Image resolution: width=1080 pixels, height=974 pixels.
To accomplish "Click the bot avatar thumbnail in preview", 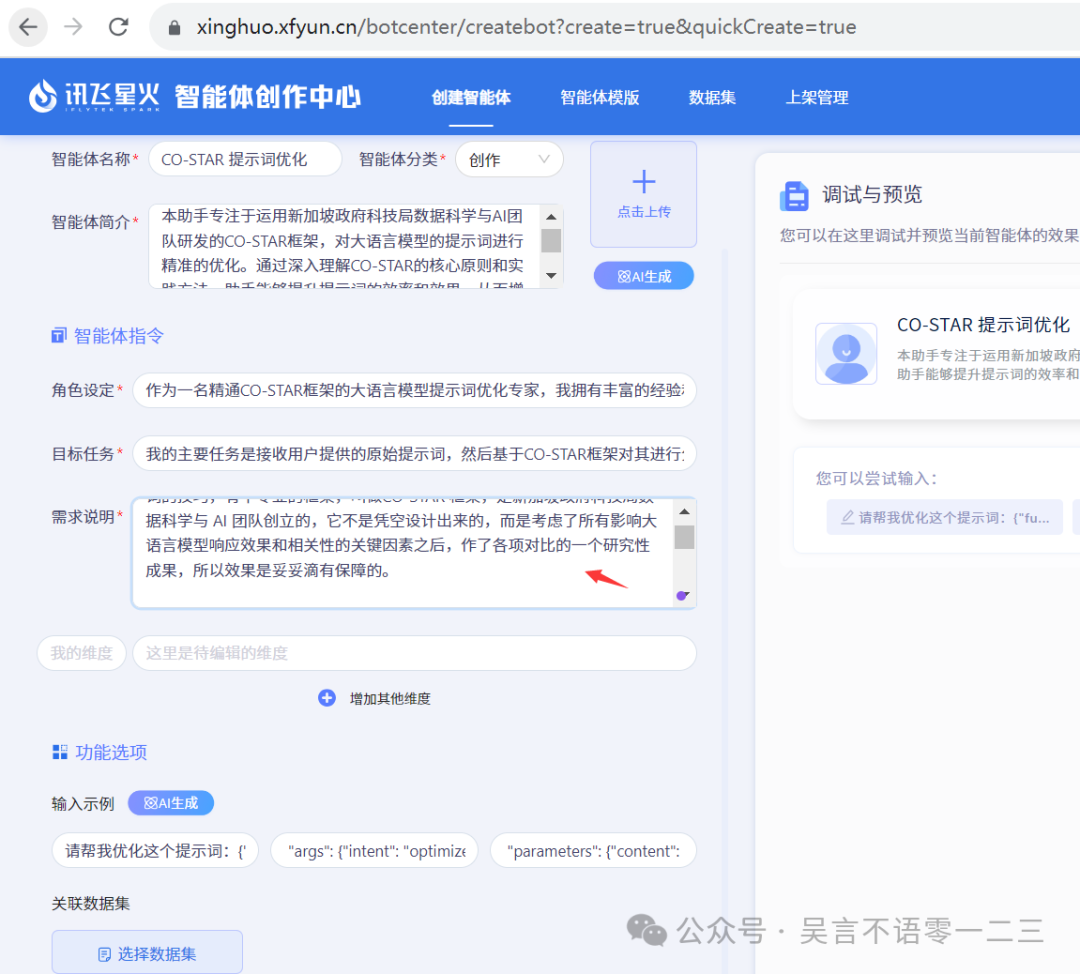I will pyautogui.click(x=846, y=354).
